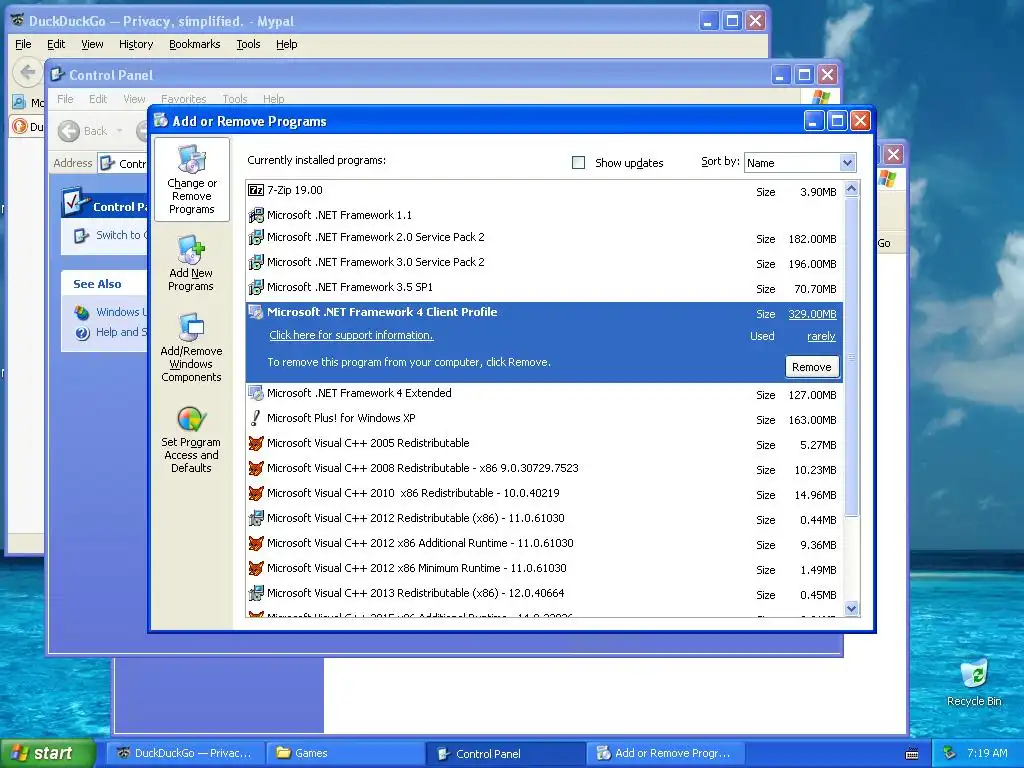Switch to Control Panel taskbar button
This screenshot has width=1024, height=768.
pyautogui.click(x=504, y=753)
